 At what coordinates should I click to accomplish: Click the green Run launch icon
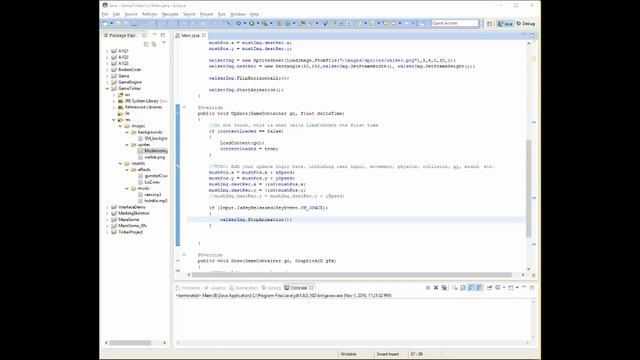251,24
